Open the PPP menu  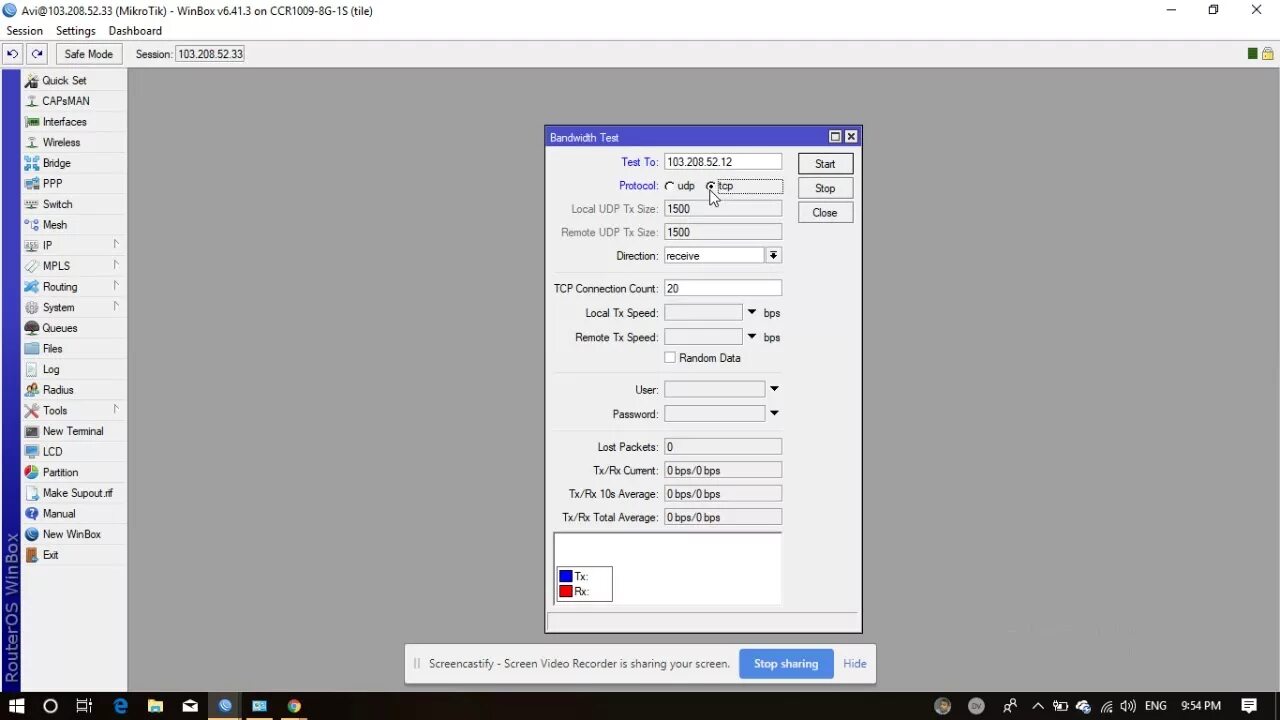[52, 184]
